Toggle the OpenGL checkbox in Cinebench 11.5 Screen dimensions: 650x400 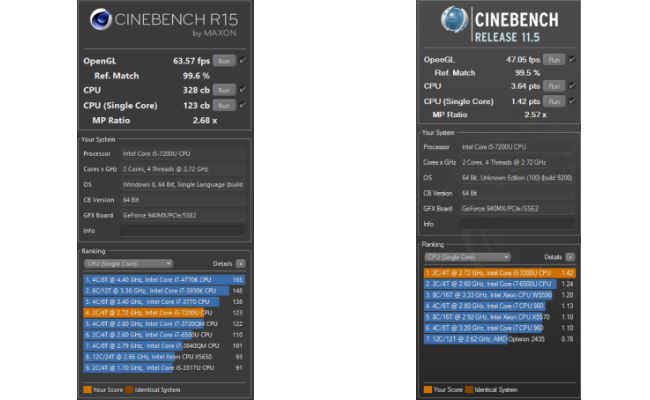click(x=572, y=59)
